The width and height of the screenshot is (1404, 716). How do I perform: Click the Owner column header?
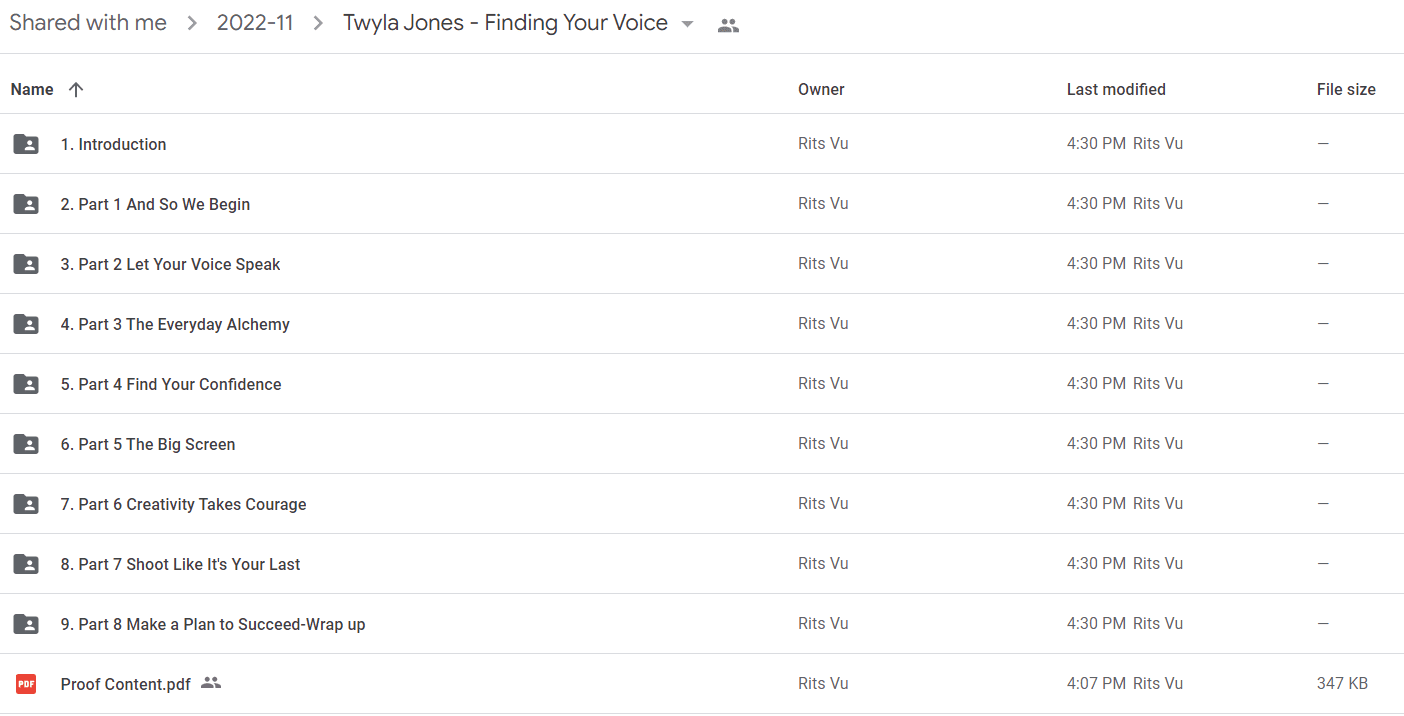coord(821,89)
